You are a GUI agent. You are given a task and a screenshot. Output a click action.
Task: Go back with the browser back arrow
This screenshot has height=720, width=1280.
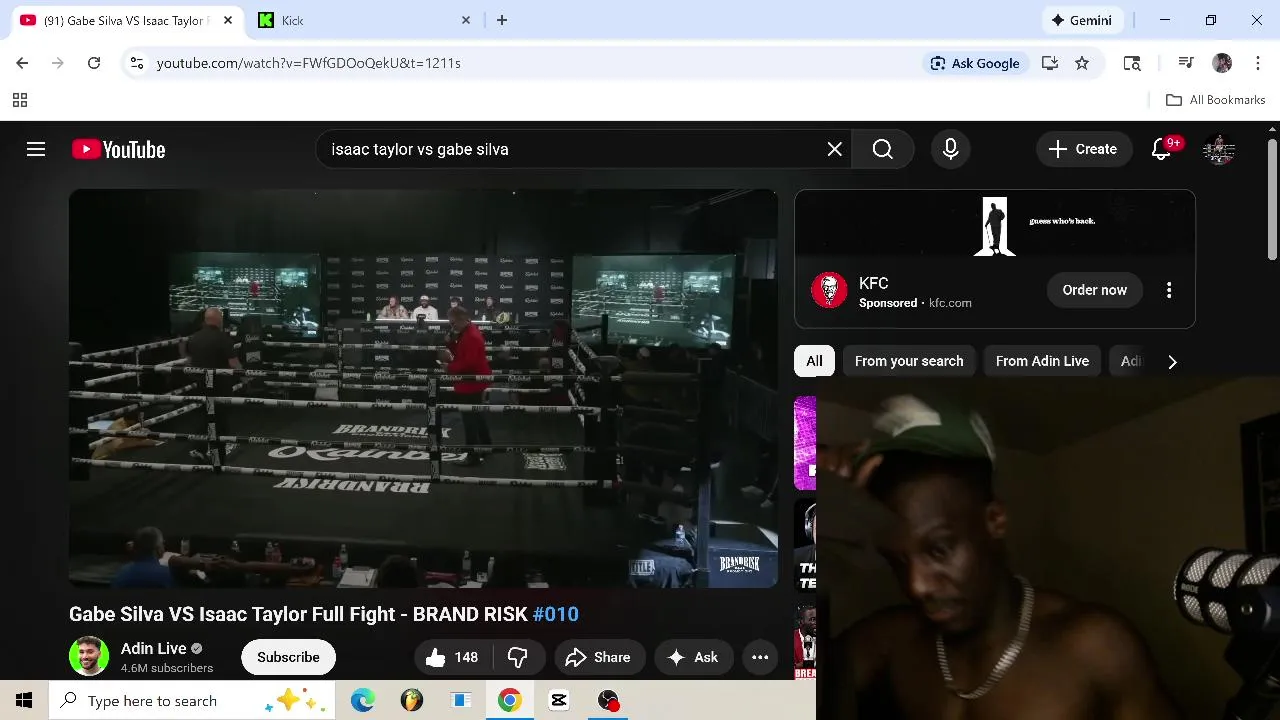(22, 63)
